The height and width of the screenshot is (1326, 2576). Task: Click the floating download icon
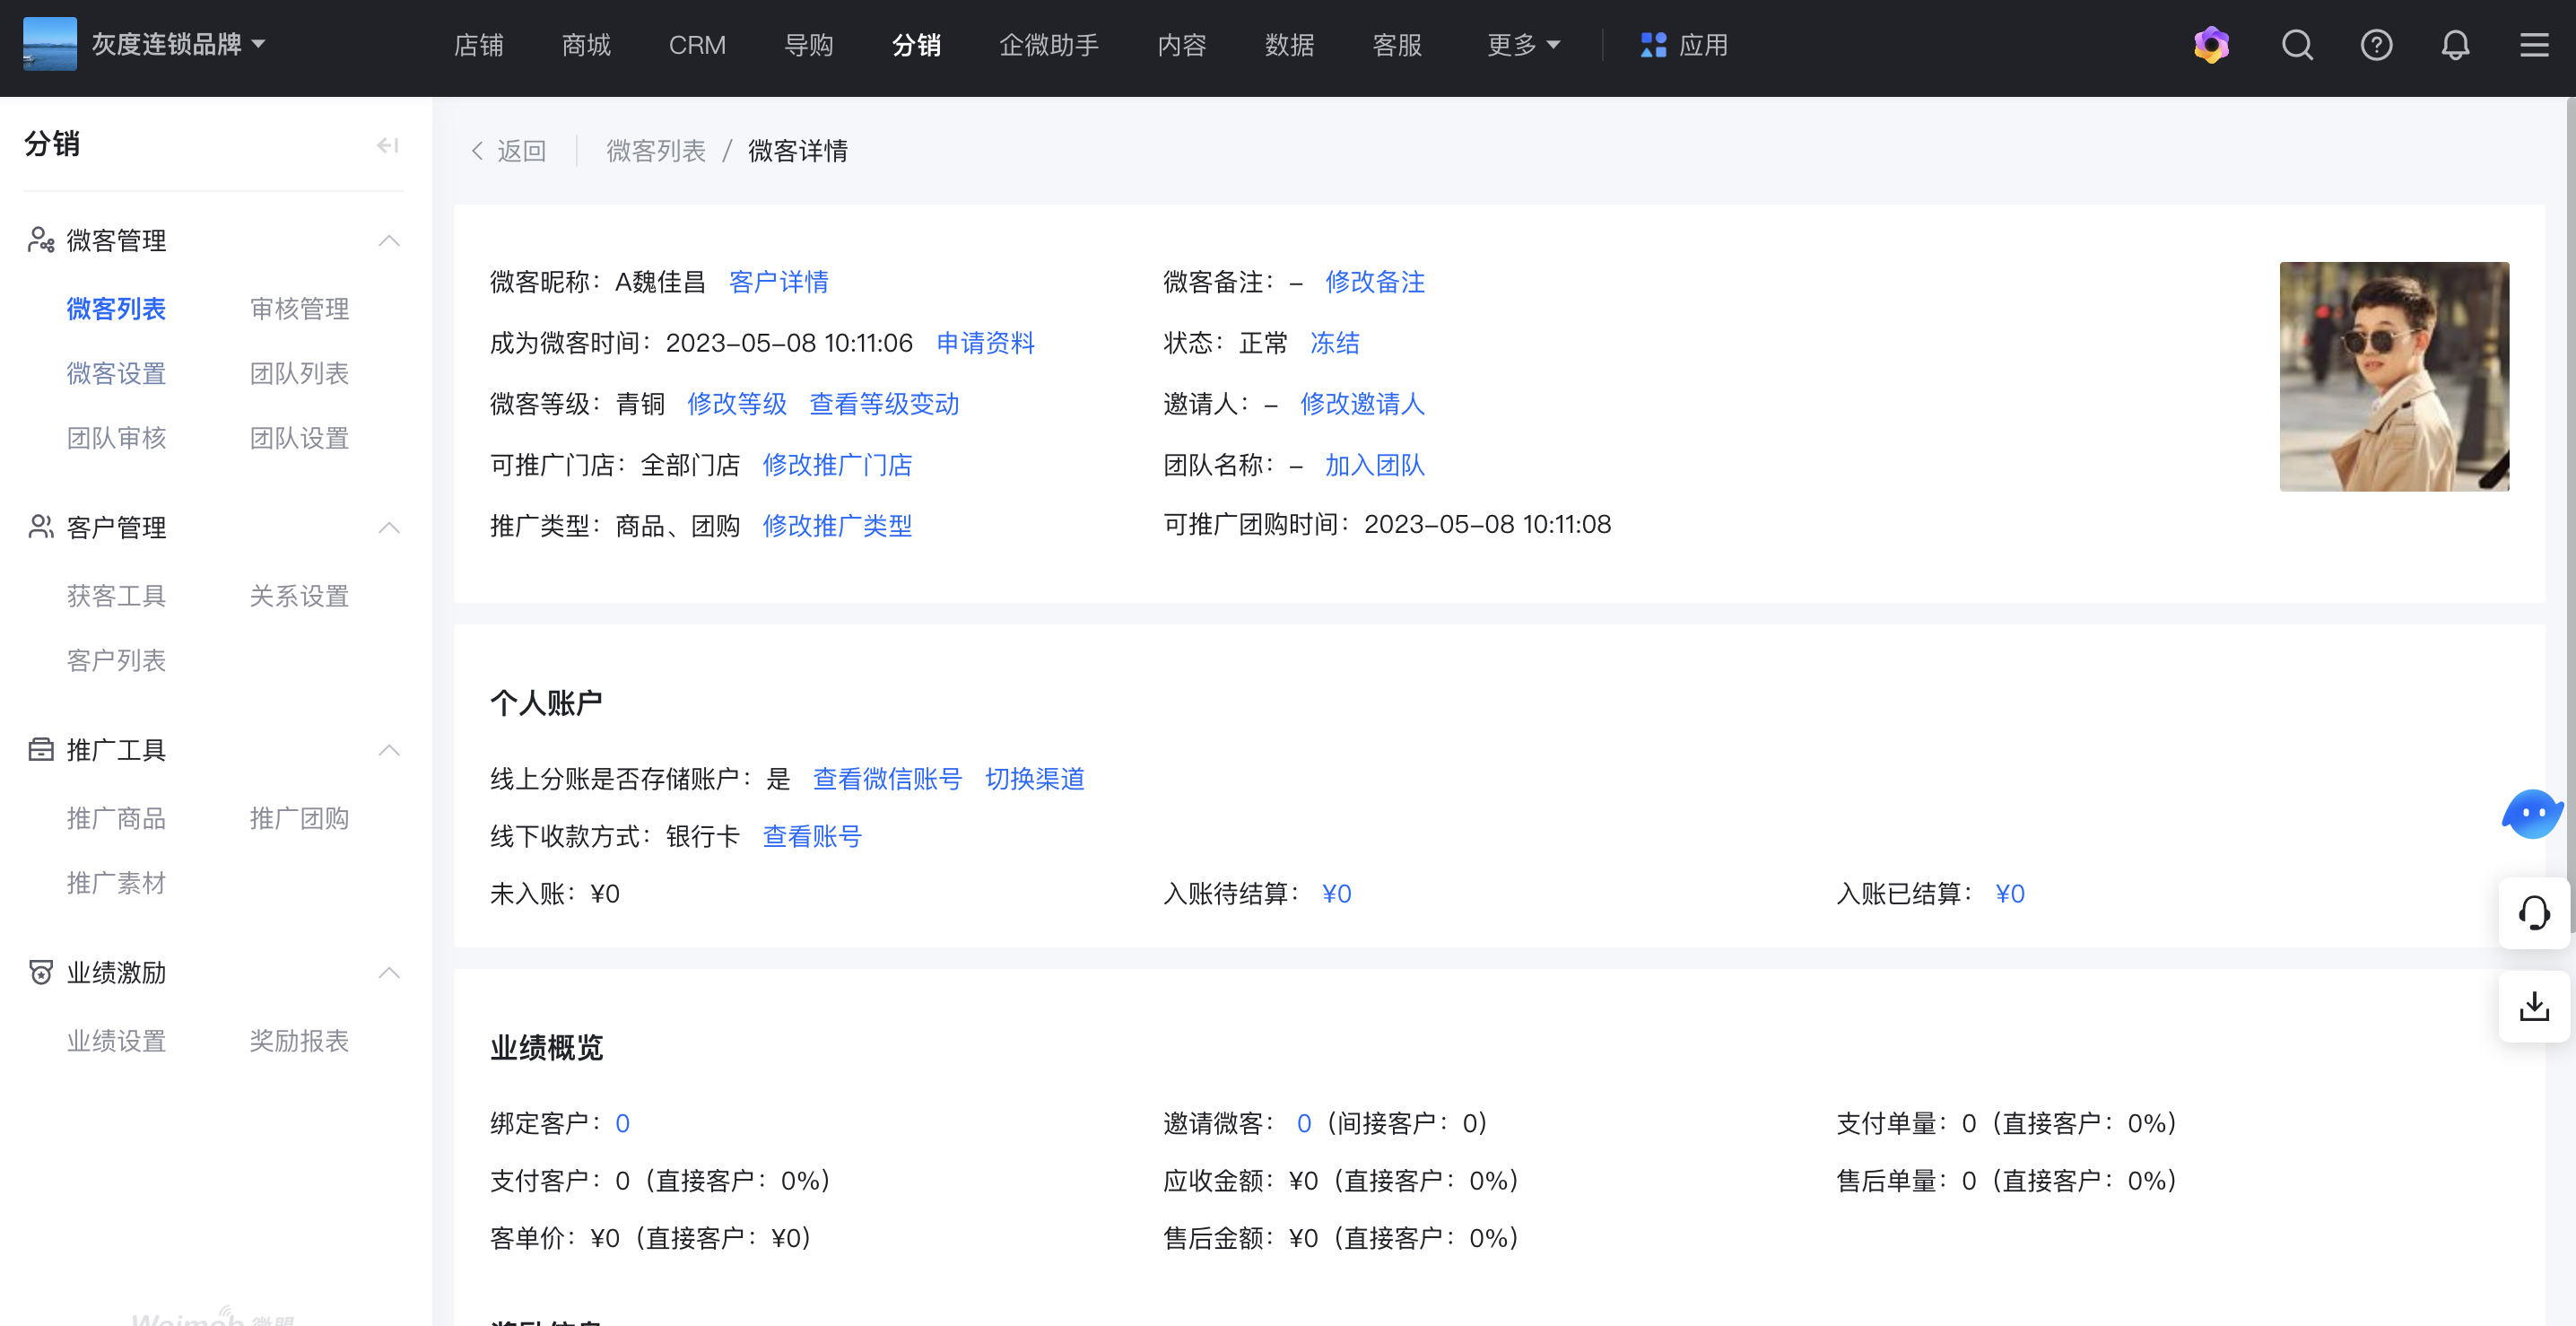coord(2534,1006)
